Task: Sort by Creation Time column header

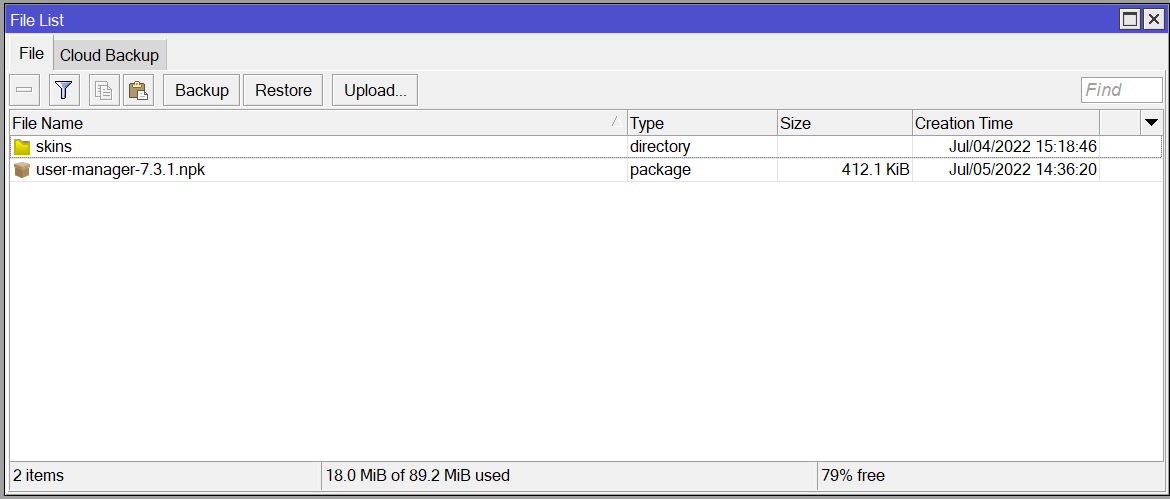Action: point(1006,123)
